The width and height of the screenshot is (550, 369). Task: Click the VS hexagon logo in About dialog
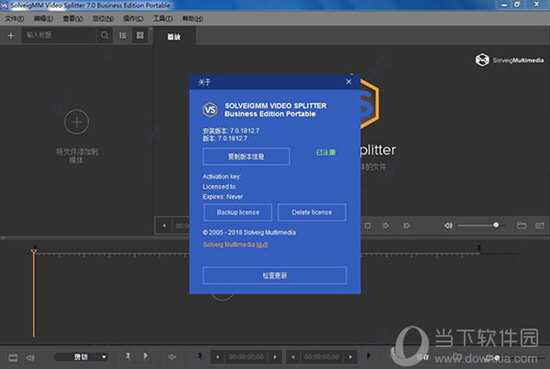point(210,110)
